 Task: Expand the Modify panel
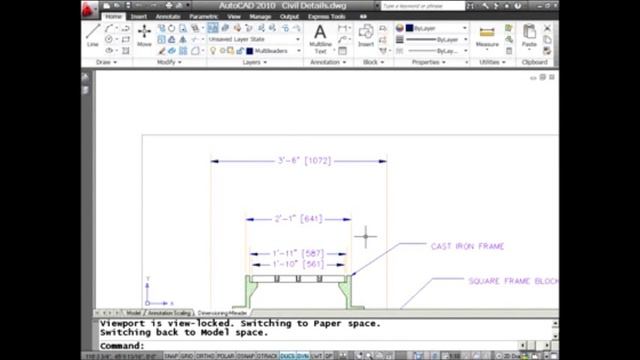point(169,62)
